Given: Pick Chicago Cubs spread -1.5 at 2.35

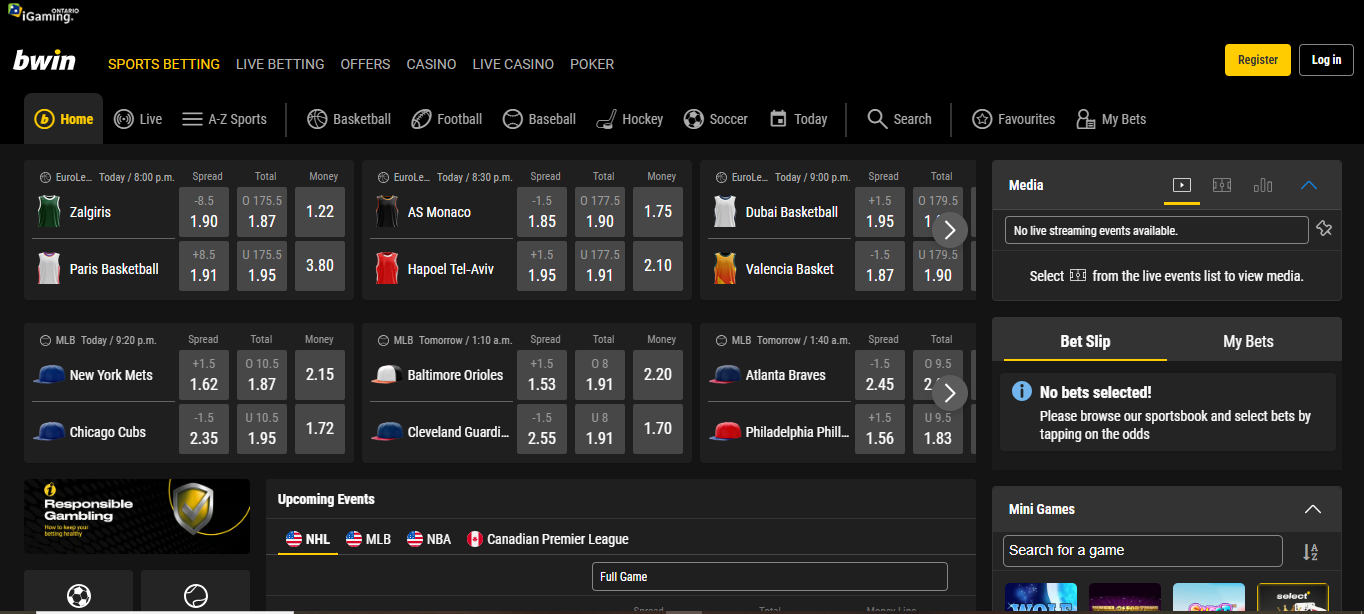Looking at the screenshot, I should 204,429.
